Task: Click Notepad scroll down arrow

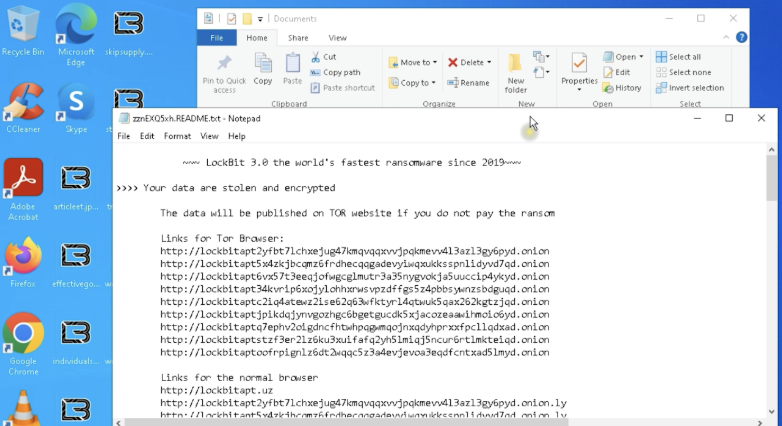Action: [772, 412]
